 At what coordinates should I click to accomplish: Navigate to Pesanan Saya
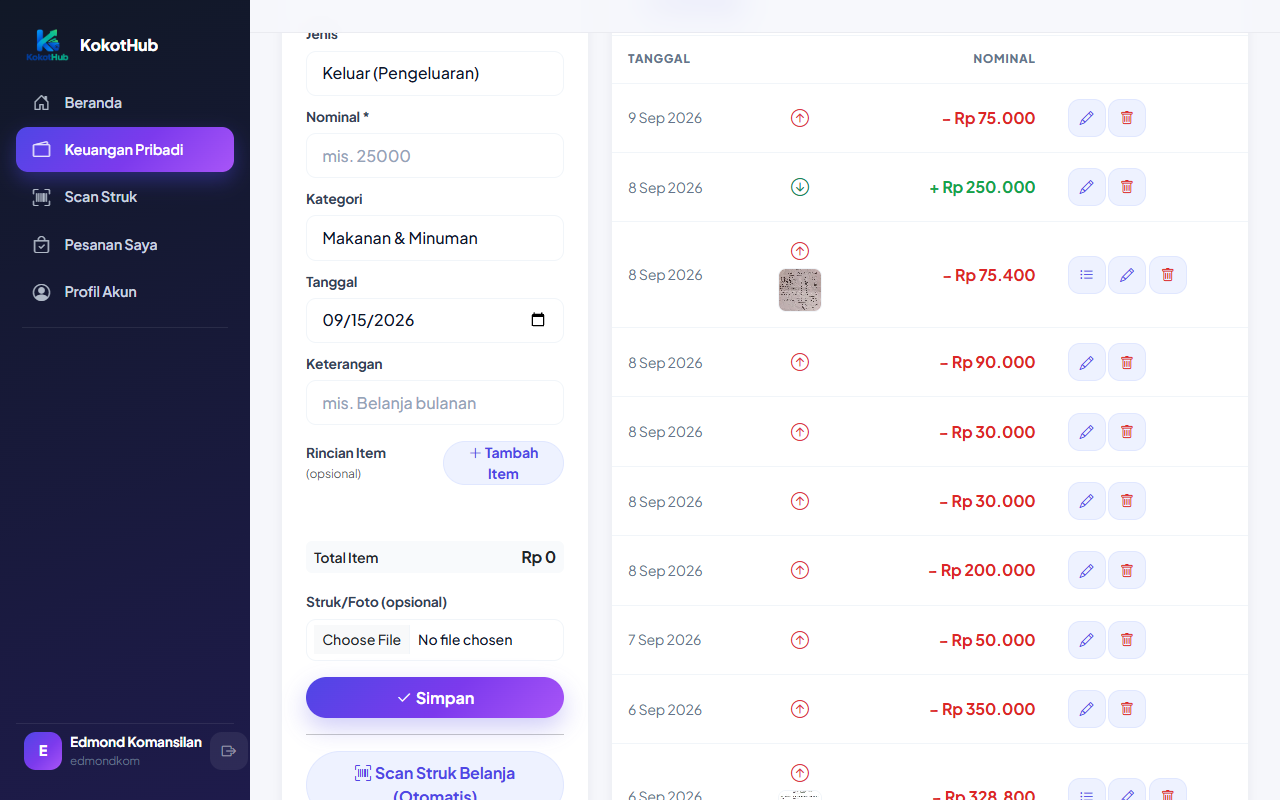tap(125, 245)
